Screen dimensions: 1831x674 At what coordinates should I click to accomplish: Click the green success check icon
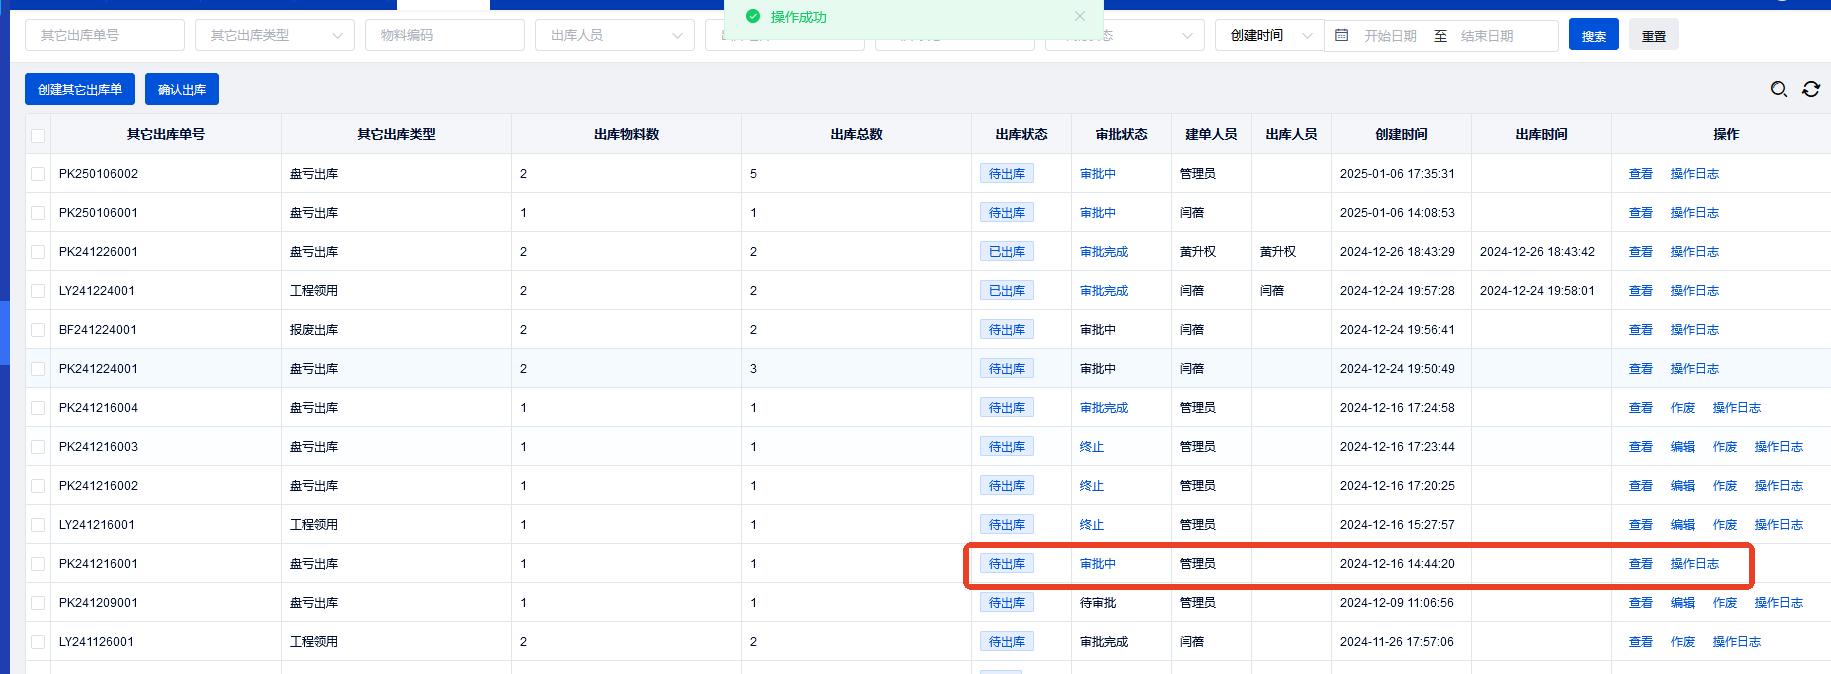point(753,16)
